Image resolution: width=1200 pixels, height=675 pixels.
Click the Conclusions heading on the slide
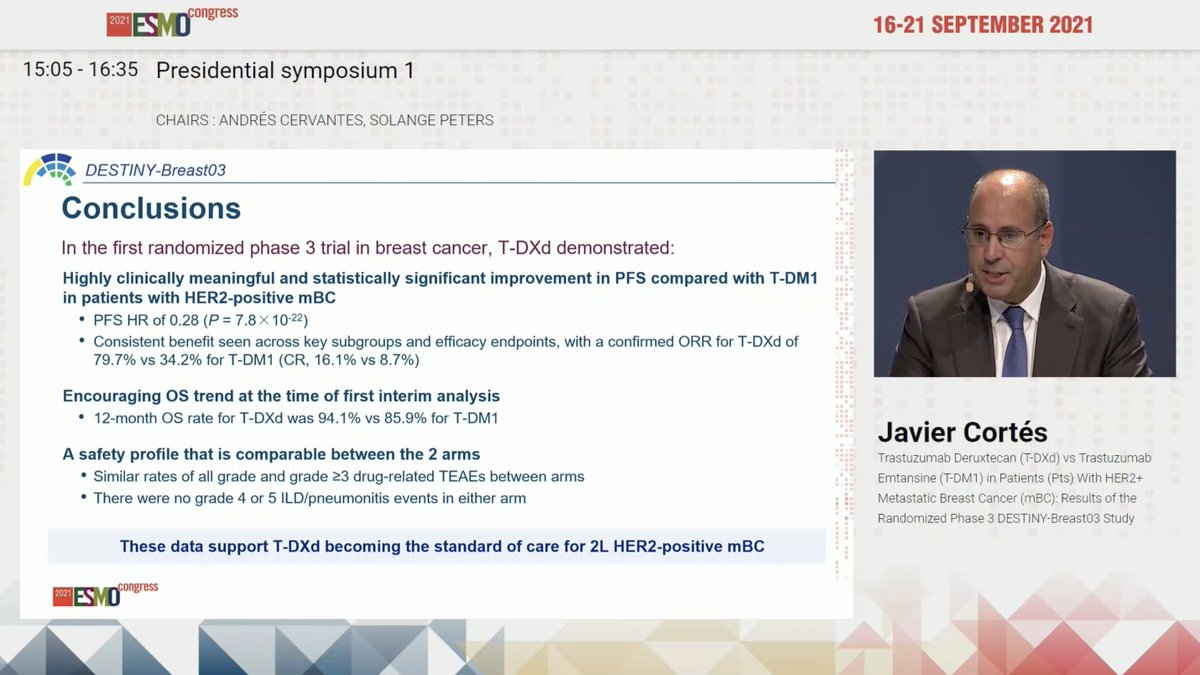(150, 209)
